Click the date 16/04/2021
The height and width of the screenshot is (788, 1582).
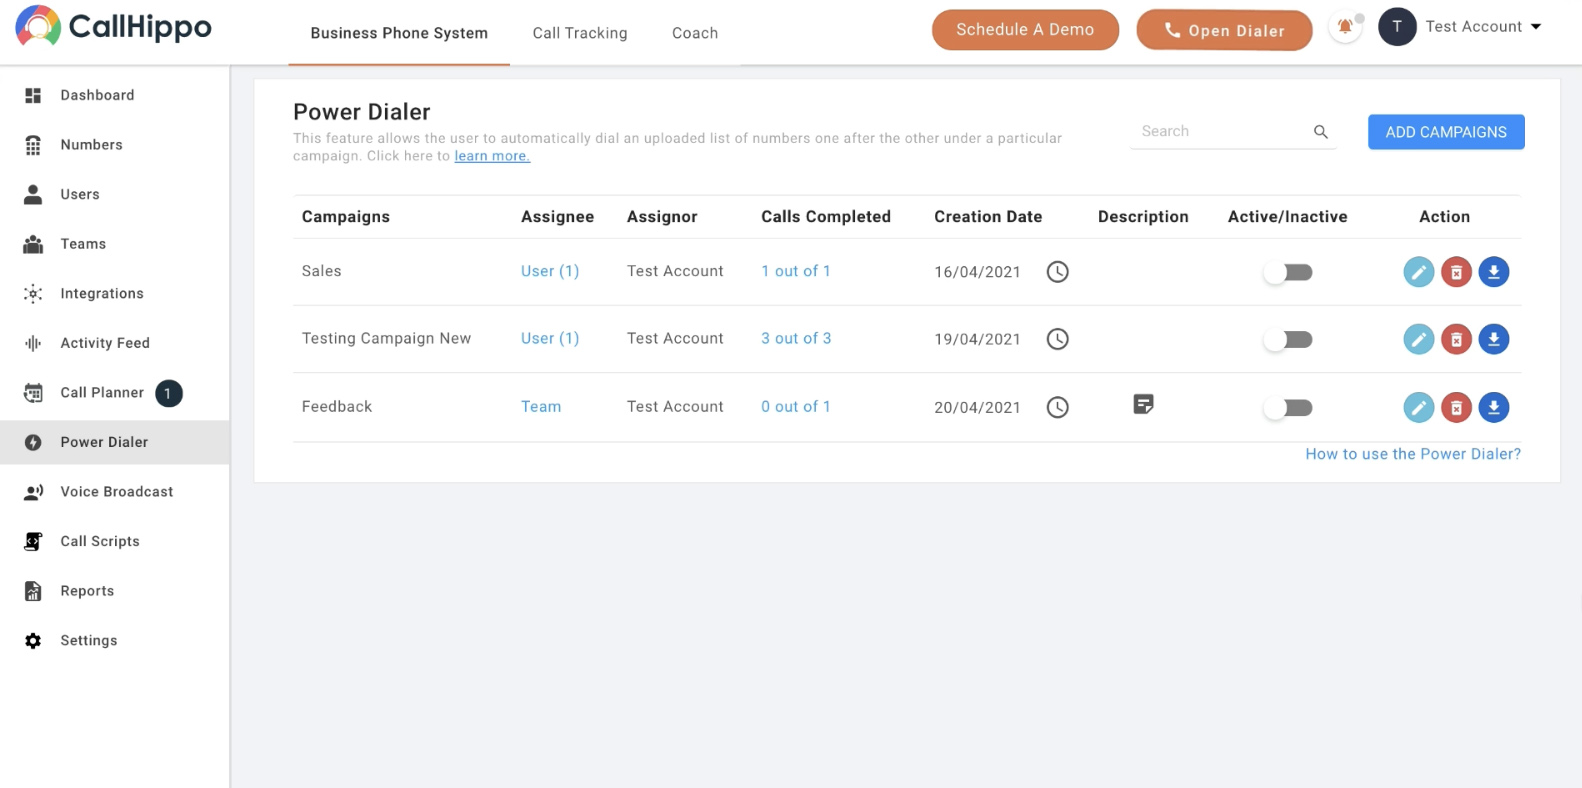click(x=977, y=272)
